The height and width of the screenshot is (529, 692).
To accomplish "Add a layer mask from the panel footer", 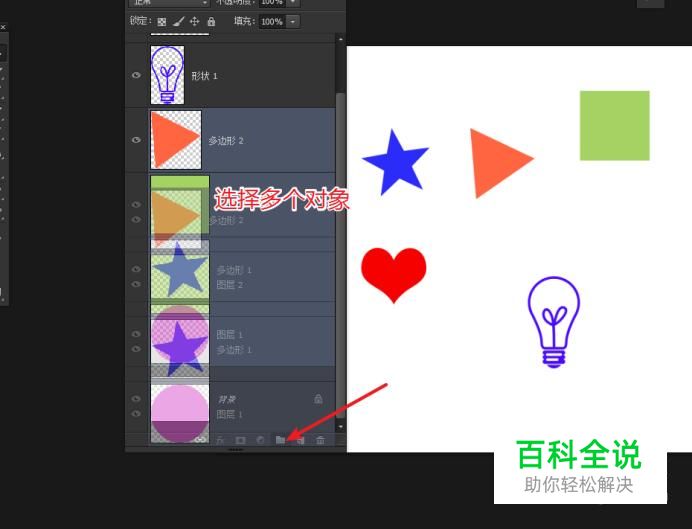I will [240, 440].
